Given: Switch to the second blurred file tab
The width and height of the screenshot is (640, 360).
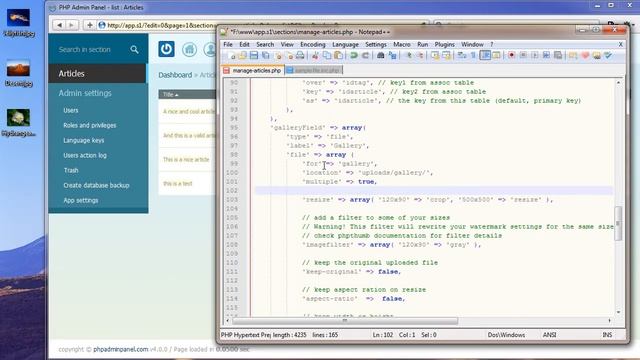Looking at the screenshot, I should (x=313, y=70).
